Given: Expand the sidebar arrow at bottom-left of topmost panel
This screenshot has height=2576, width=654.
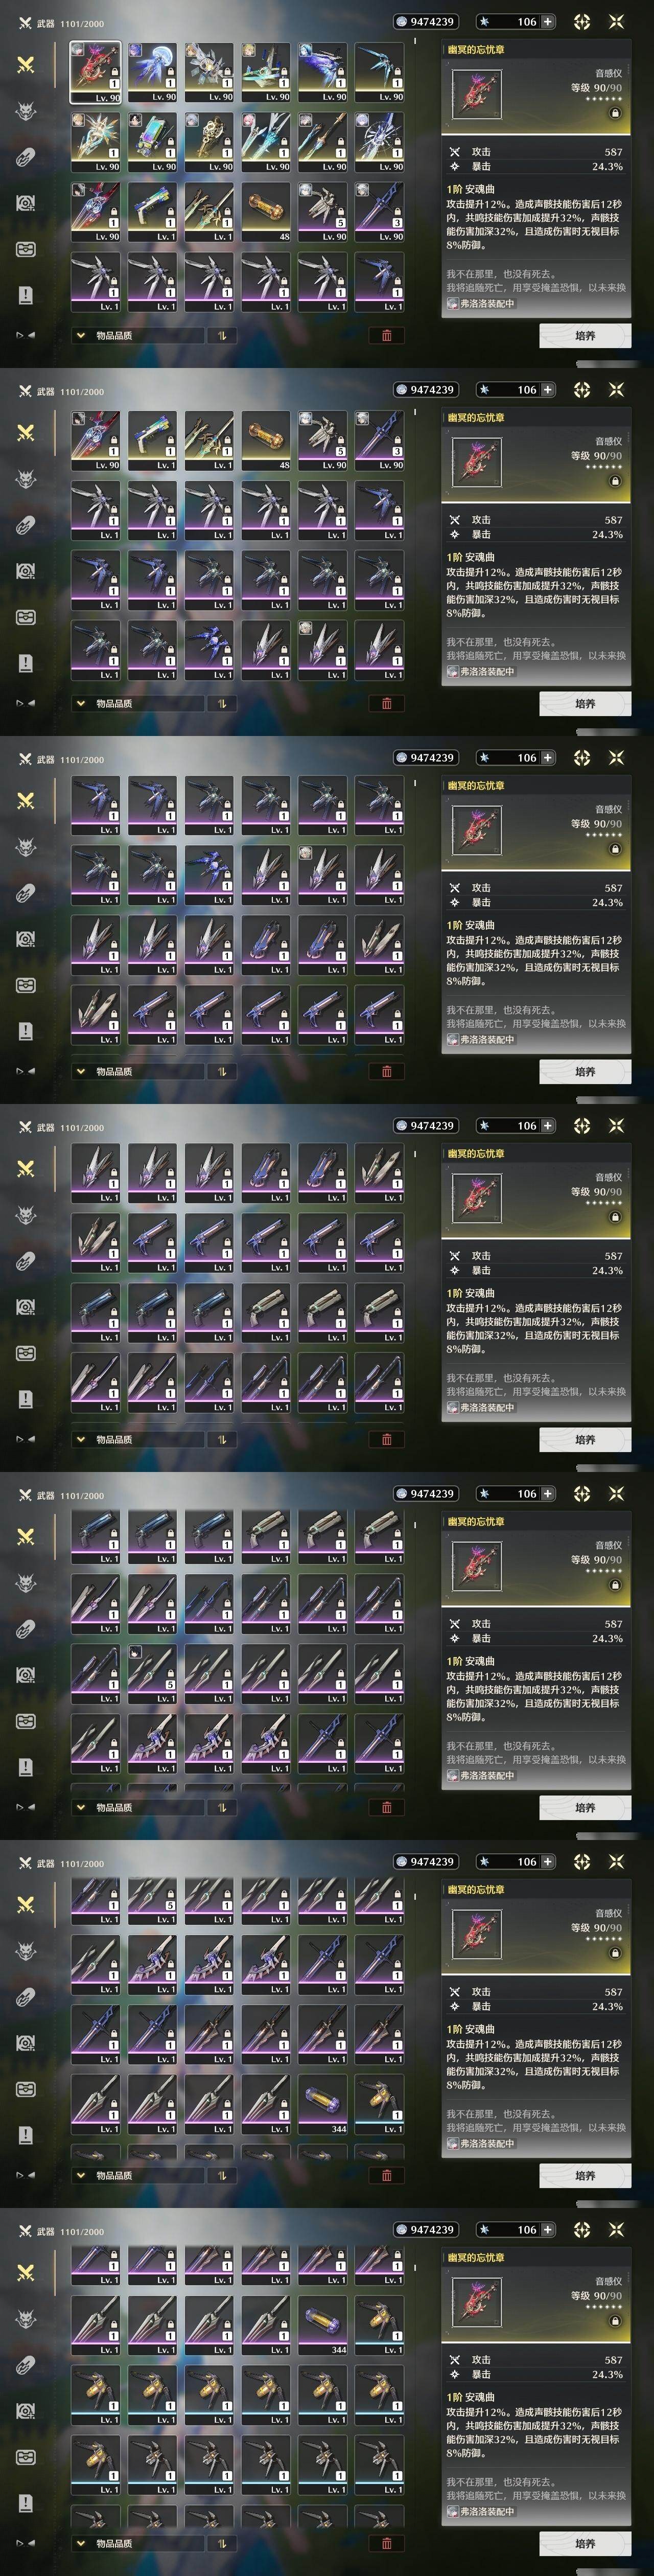Looking at the screenshot, I should 25,335.
